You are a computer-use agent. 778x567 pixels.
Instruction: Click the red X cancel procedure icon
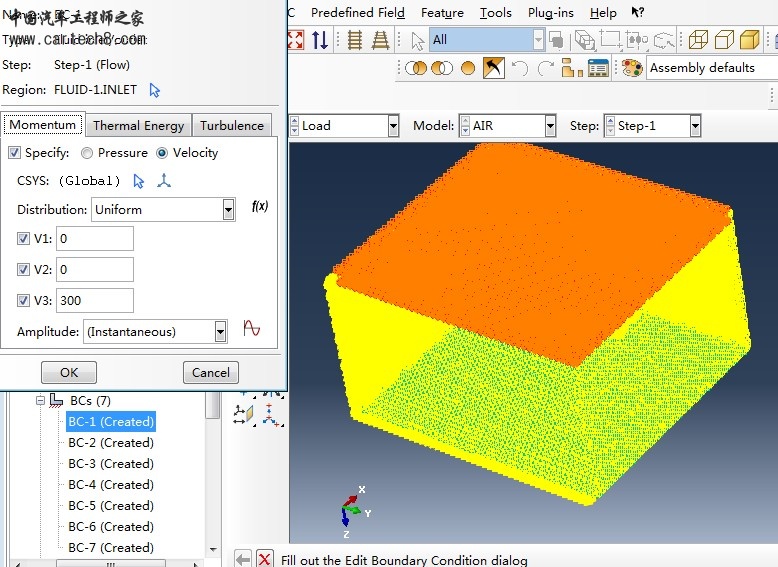[264, 559]
